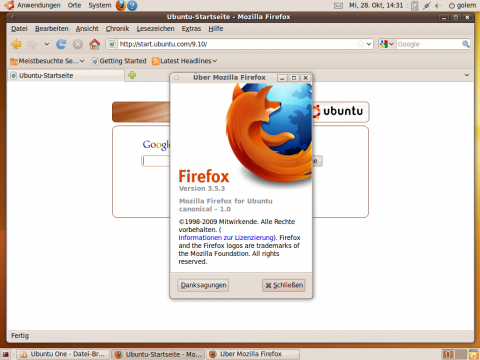Click the date and time in panel
The image size is (480, 360).
coord(376,5)
